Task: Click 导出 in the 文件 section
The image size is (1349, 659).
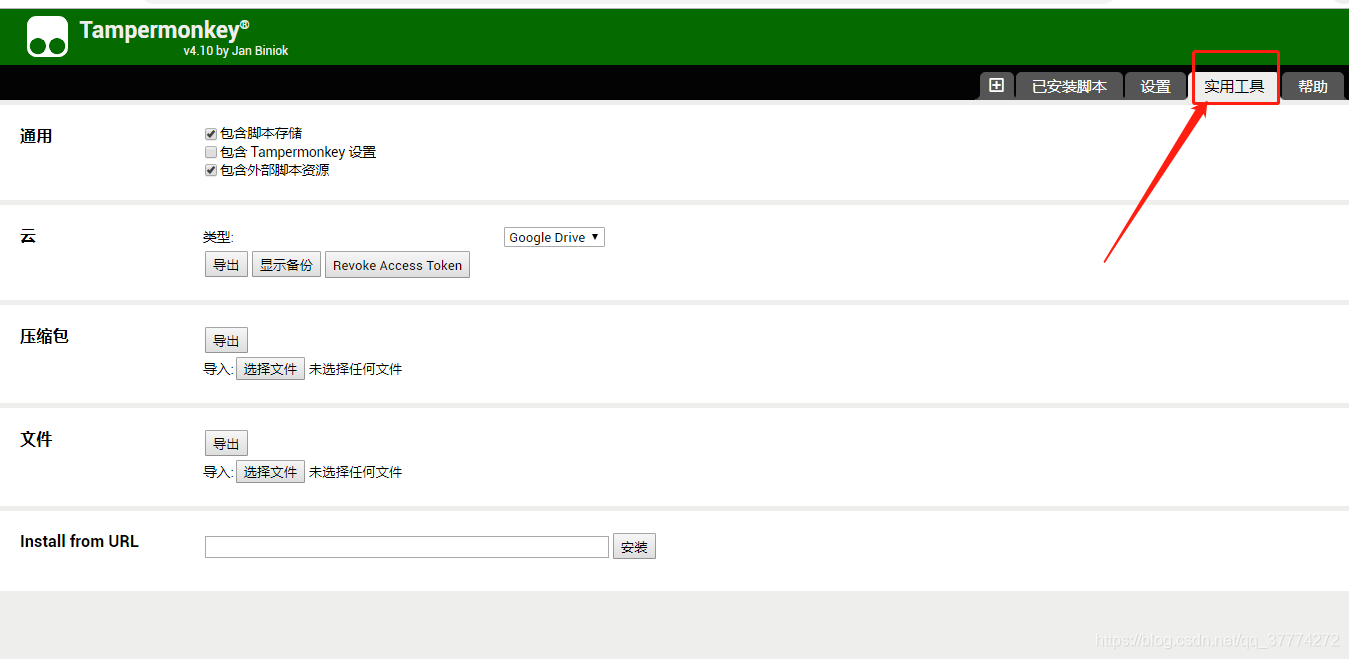Action: click(x=226, y=444)
